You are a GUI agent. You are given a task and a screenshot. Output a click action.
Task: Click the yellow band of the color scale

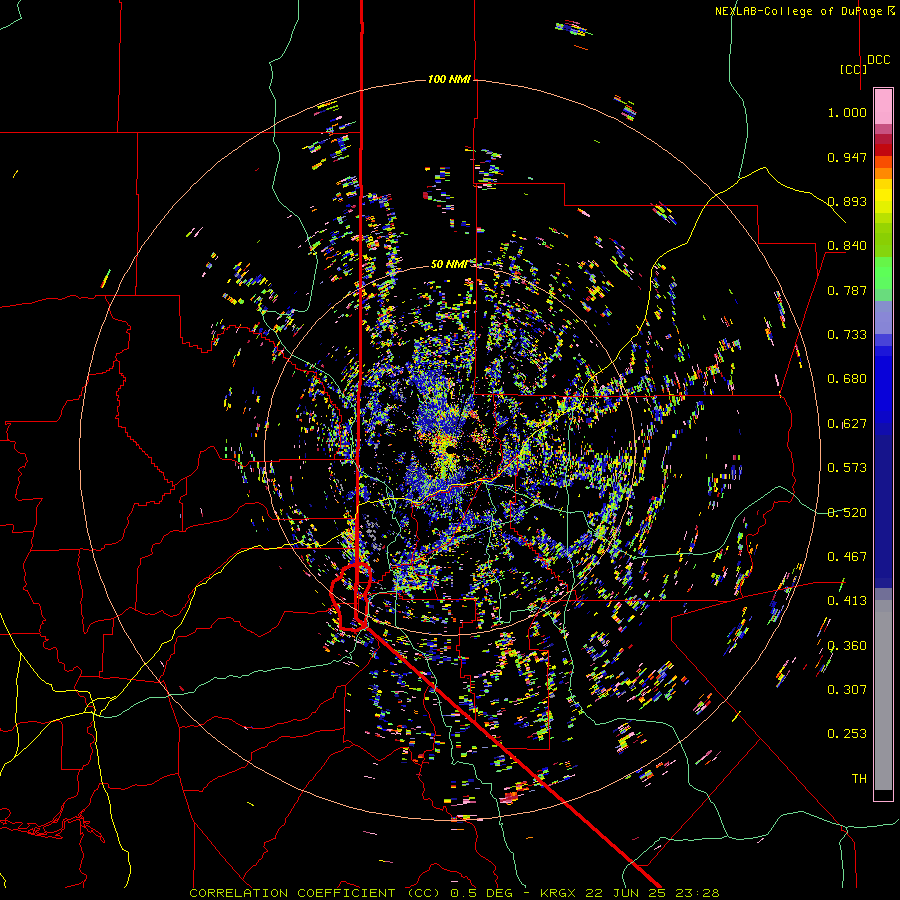point(883,196)
